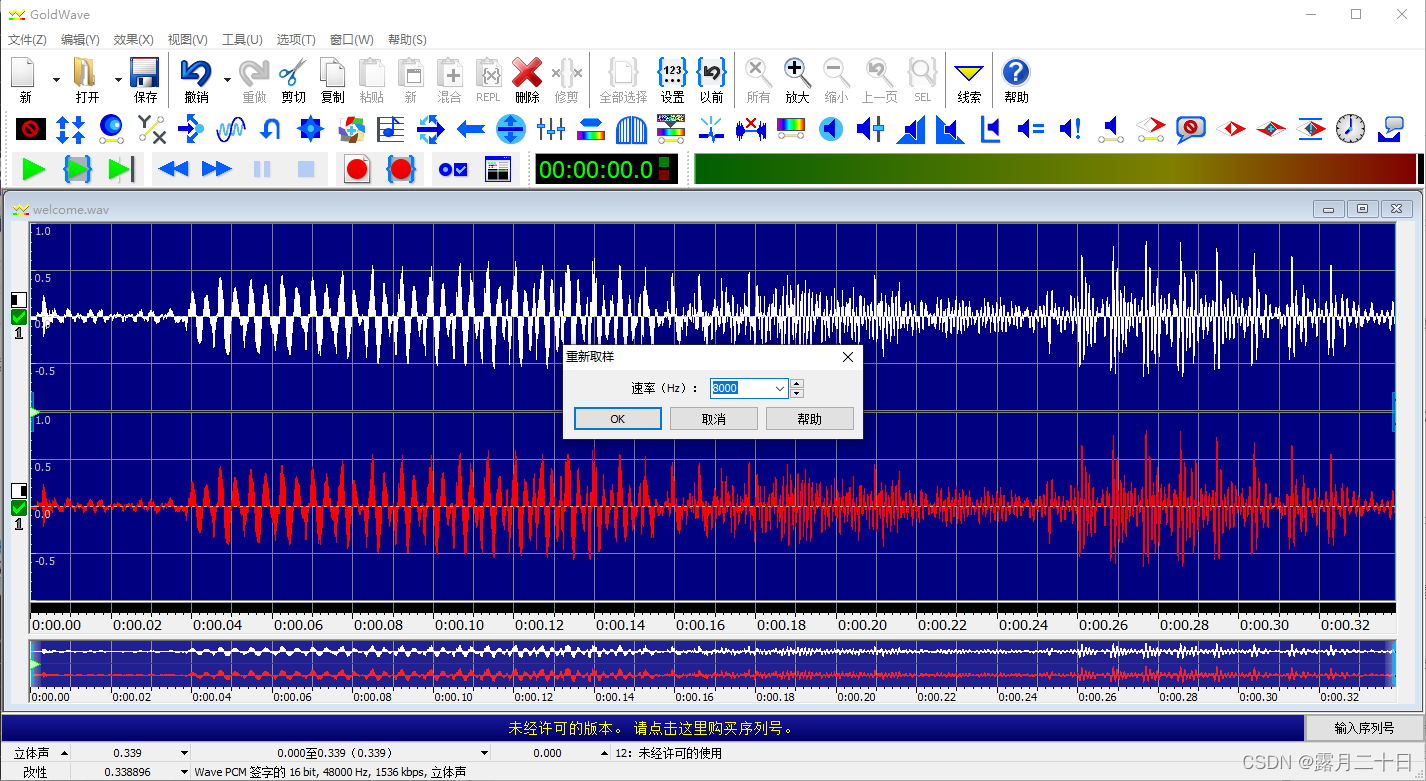Viewport: 1426px width, 781px height.
Task: Click the purchase serial number notice link
Action: (x=652, y=728)
